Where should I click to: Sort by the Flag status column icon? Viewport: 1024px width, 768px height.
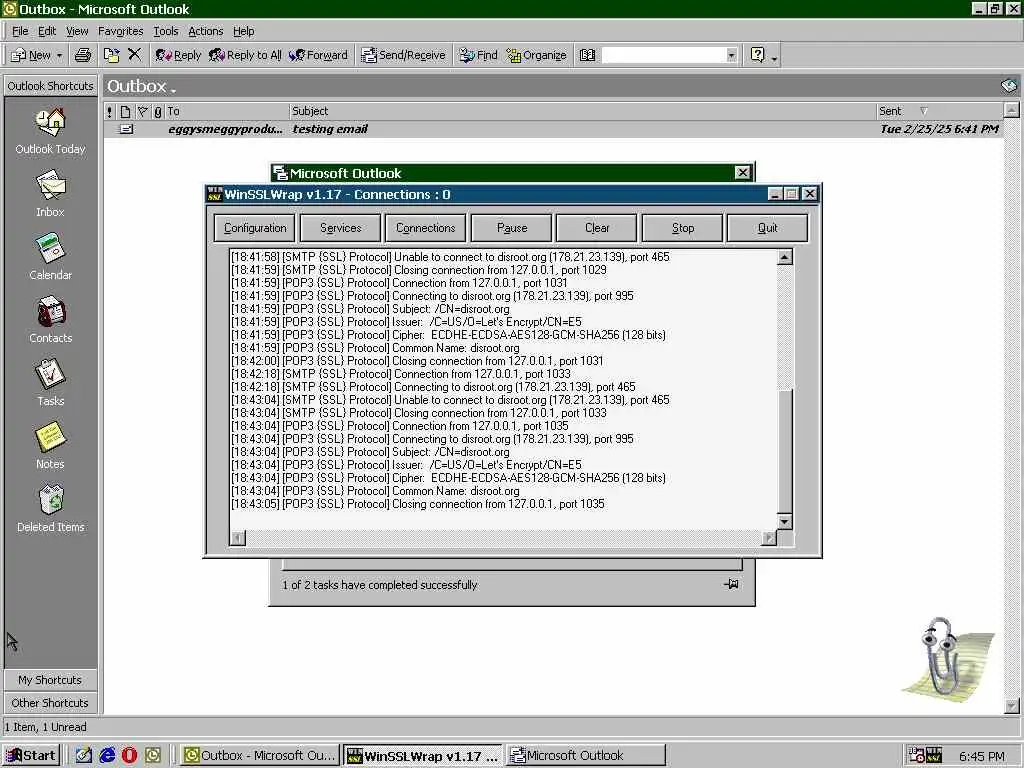pyautogui.click(x=142, y=112)
